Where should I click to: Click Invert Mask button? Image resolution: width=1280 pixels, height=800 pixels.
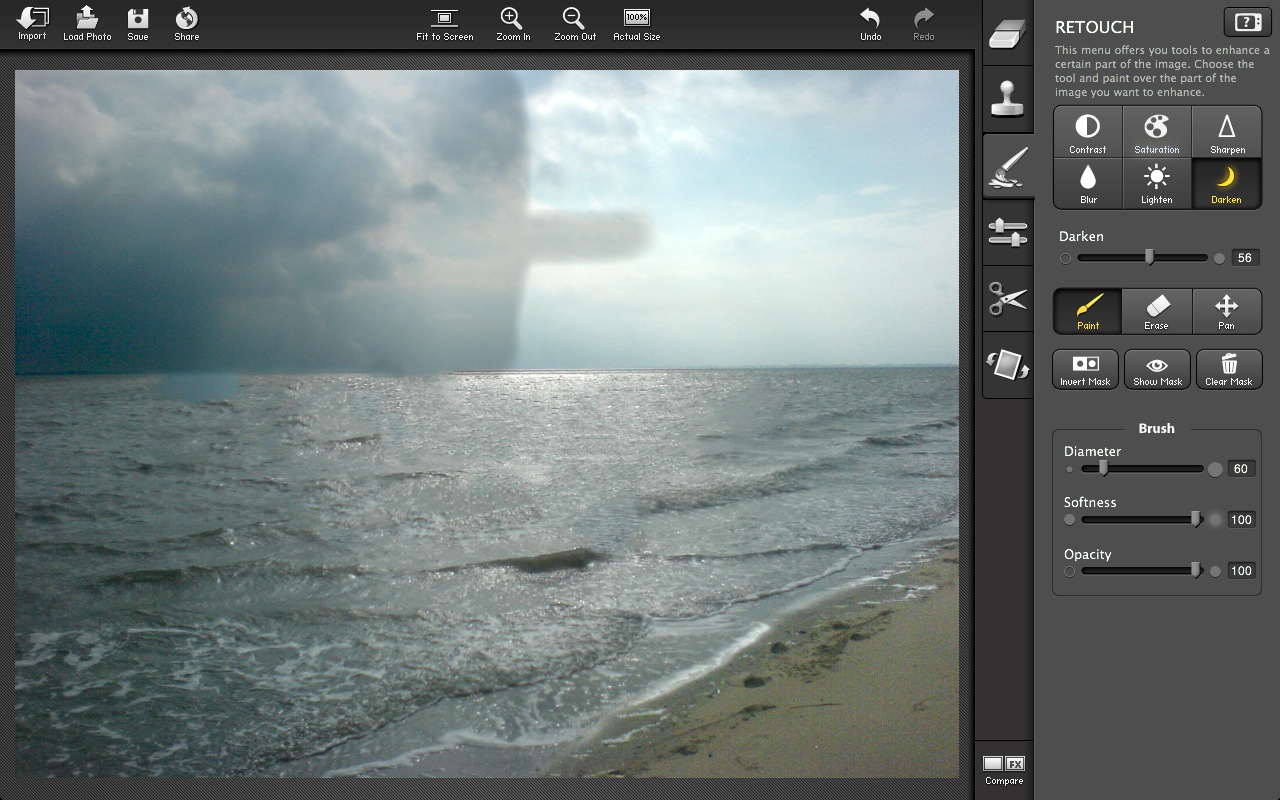tap(1085, 369)
